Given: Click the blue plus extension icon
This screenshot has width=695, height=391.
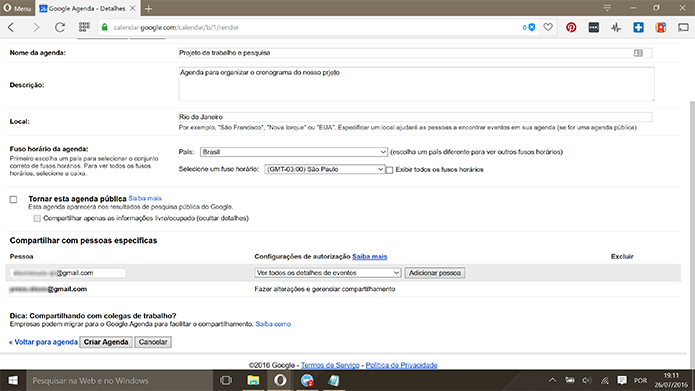Looking at the screenshot, I should point(638,27).
